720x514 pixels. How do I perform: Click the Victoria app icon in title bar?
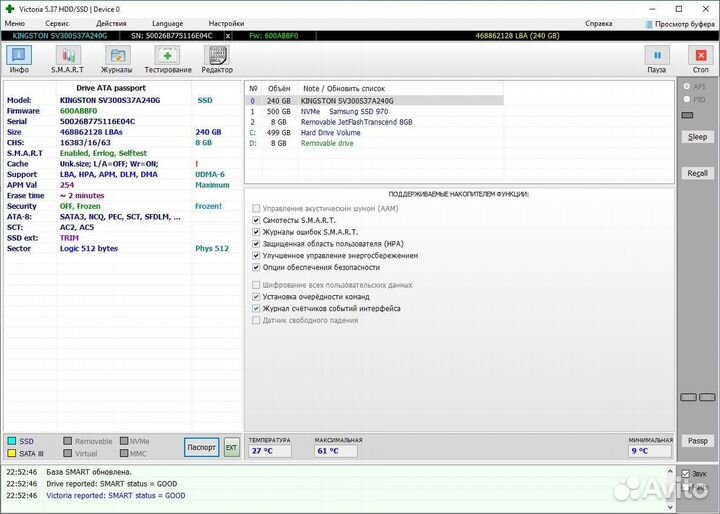click(x=10, y=8)
